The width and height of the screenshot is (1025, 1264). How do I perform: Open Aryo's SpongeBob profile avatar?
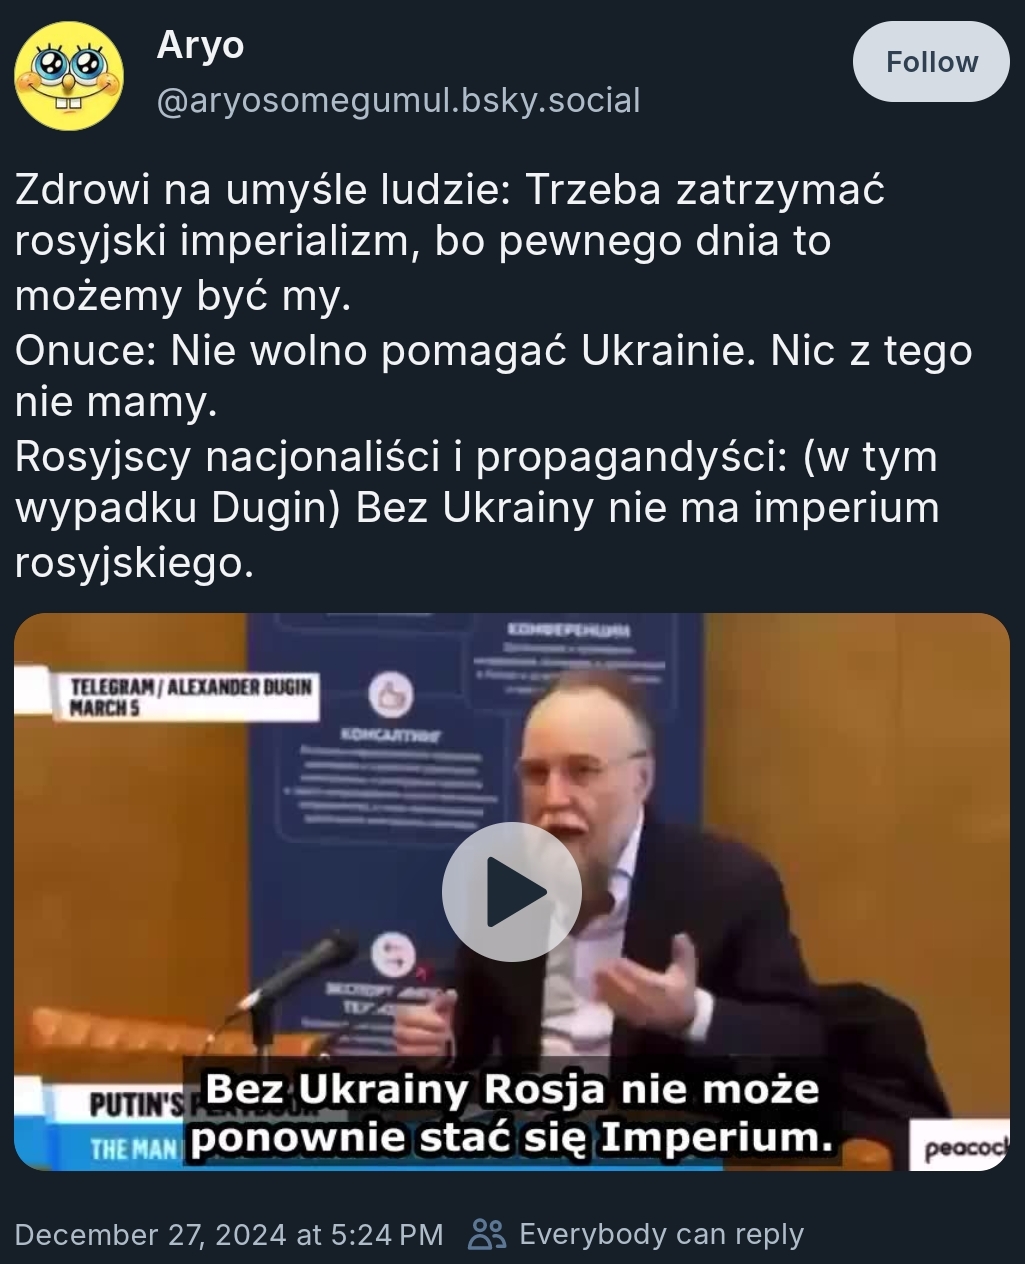[69, 75]
